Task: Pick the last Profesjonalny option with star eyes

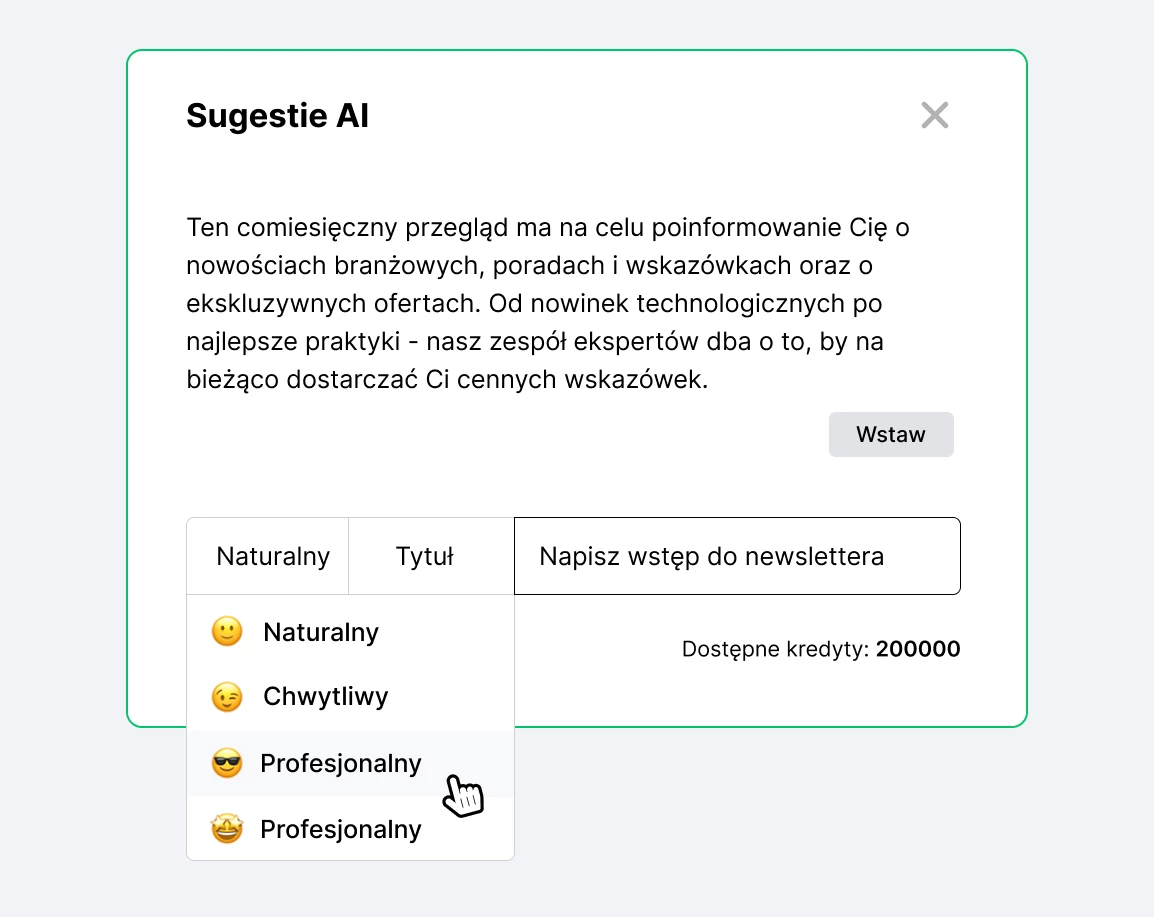Action: pos(340,829)
